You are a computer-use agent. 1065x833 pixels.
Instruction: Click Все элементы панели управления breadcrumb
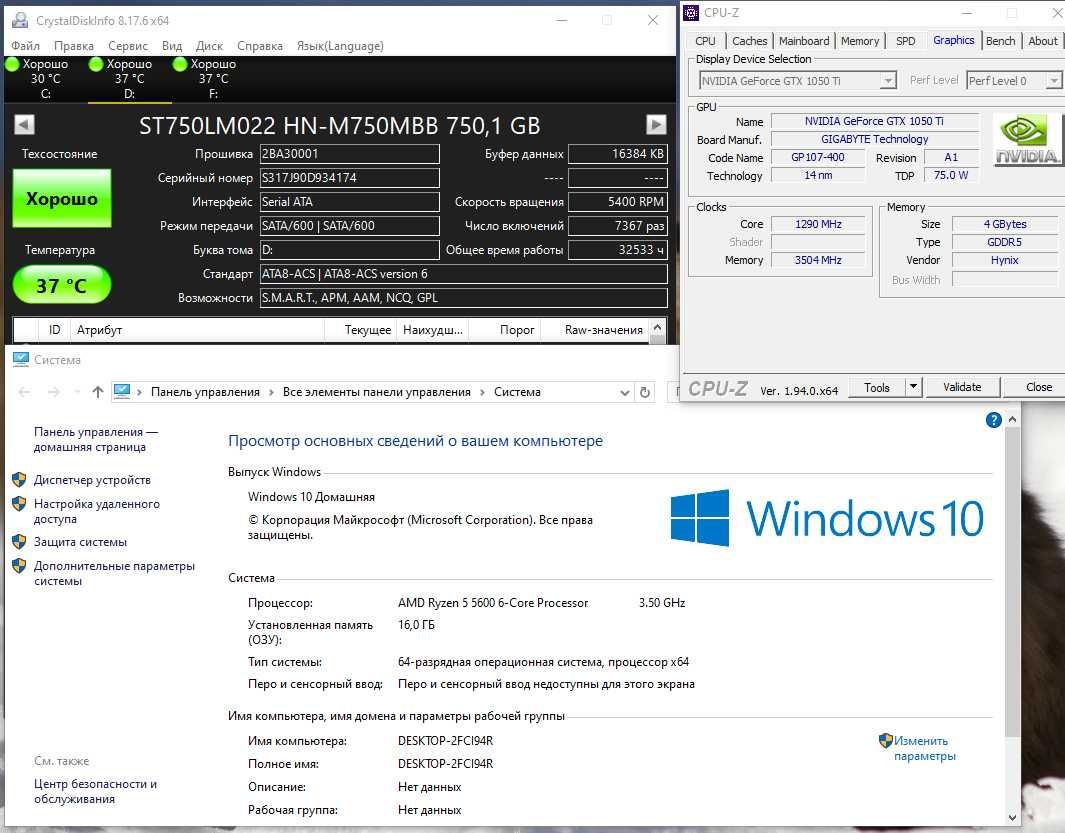pyautogui.click(x=377, y=392)
